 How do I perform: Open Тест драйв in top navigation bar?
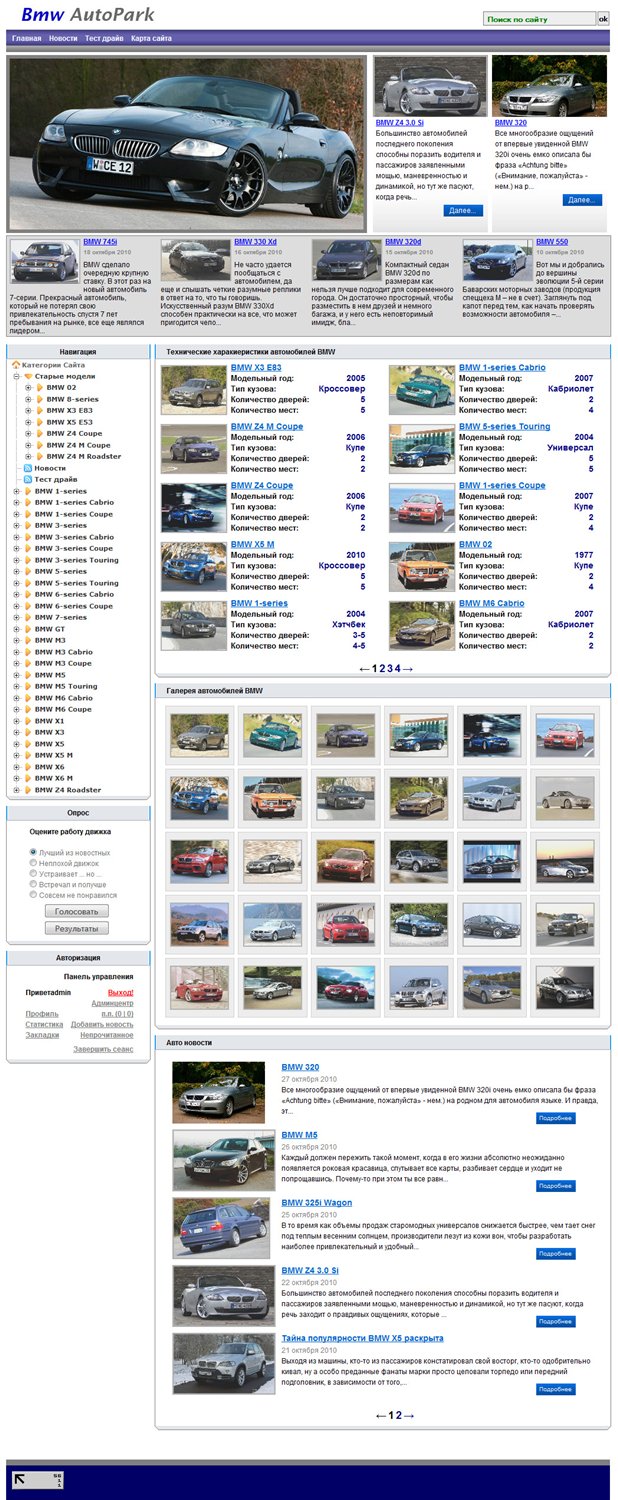(x=104, y=38)
